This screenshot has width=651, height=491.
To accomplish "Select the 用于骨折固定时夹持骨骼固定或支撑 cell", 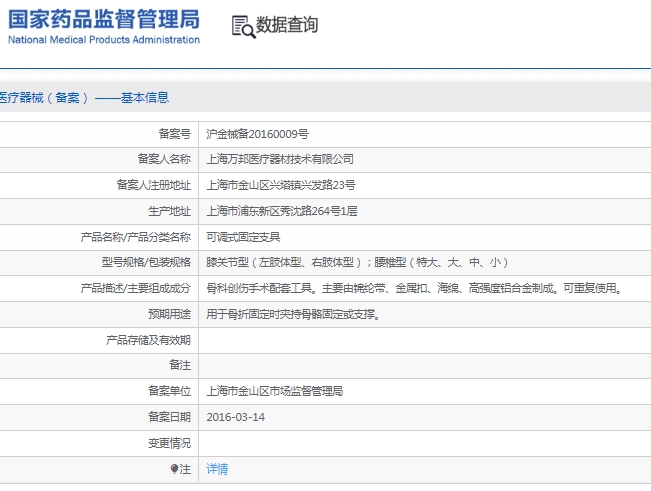I will tap(293, 314).
